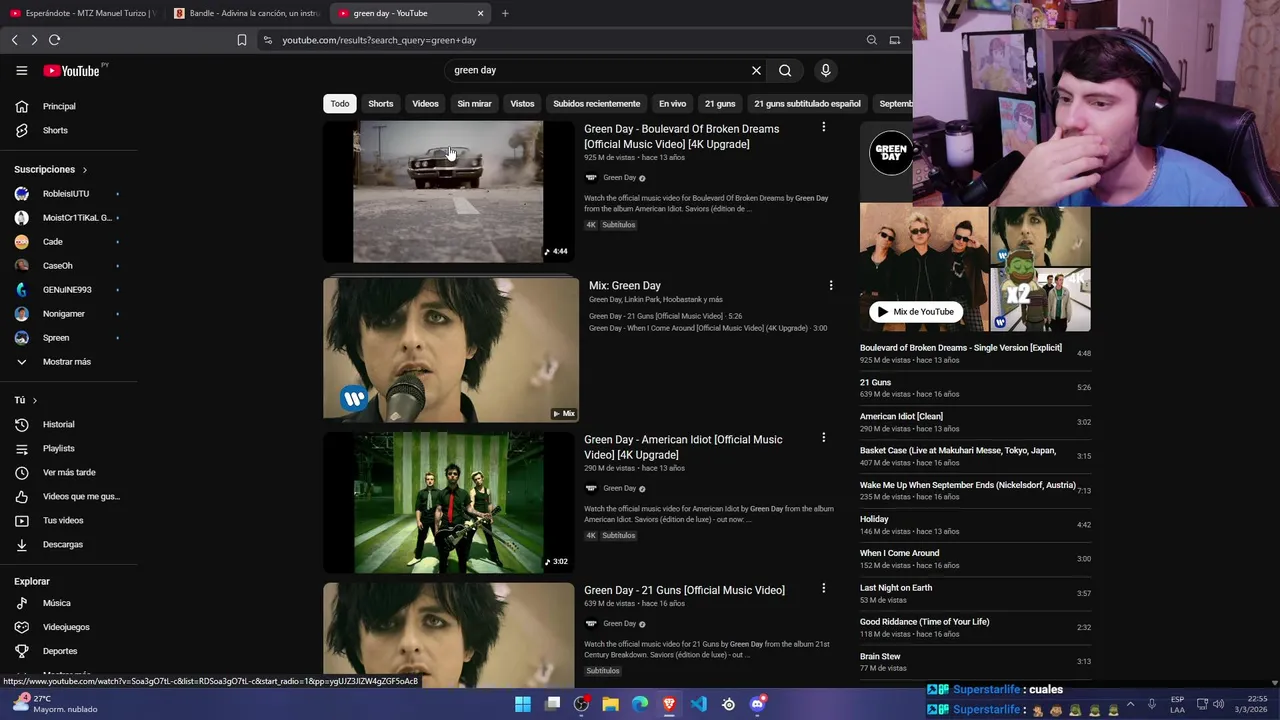Open Visual Studio Code from taskbar

pos(699,704)
